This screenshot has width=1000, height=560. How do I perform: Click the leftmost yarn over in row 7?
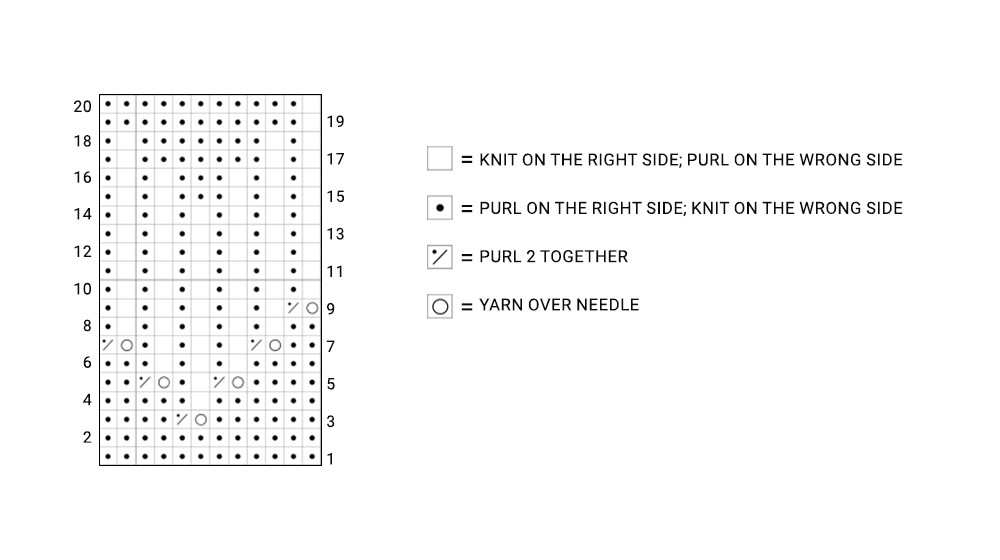pos(126,345)
